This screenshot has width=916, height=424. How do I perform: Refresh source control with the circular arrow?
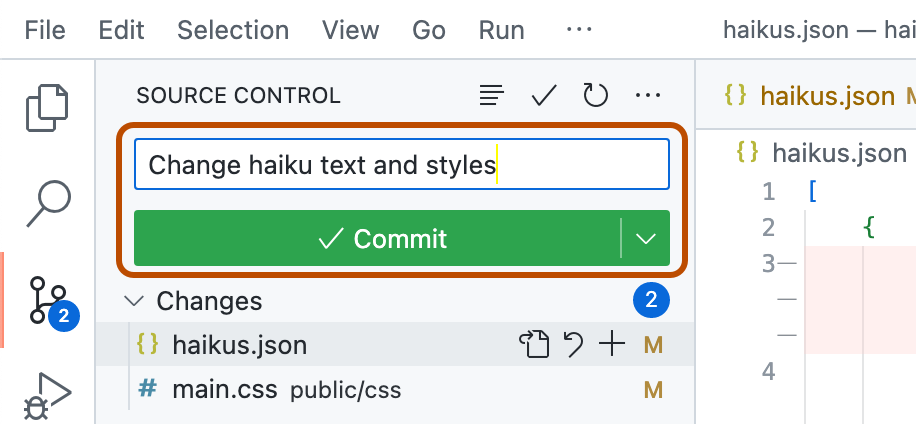pos(596,96)
